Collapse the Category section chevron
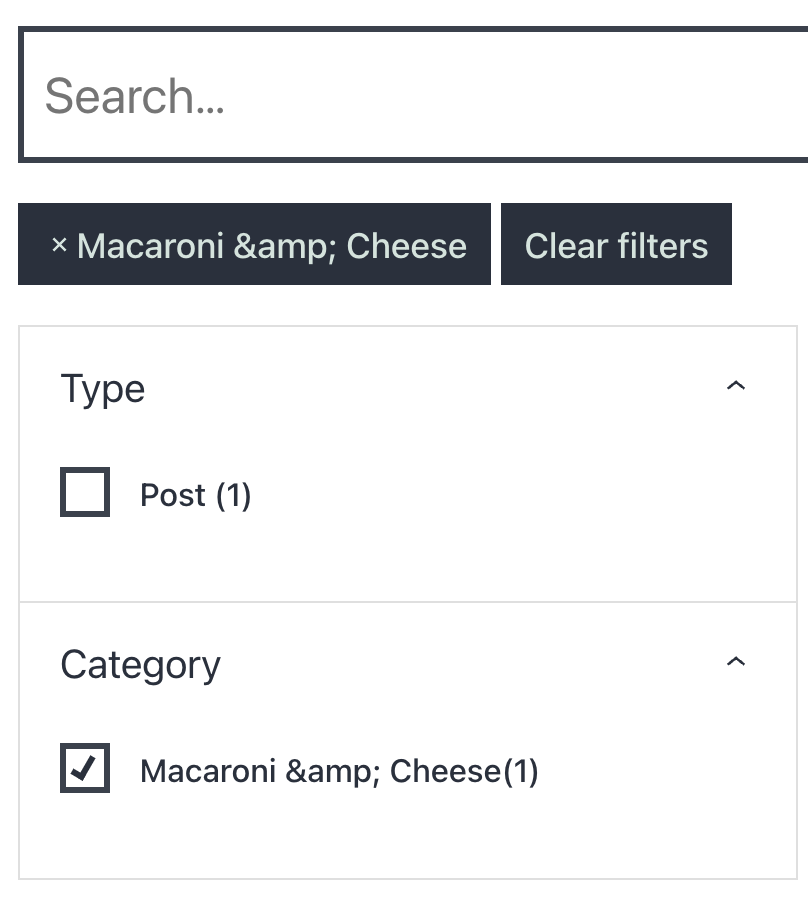The image size is (808, 918). click(736, 663)
